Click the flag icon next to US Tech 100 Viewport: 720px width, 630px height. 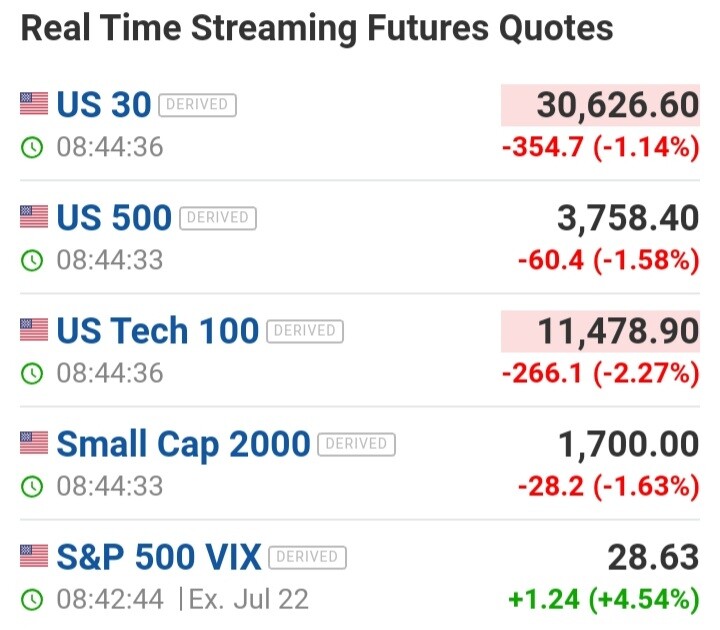click(x=34, y=330)
